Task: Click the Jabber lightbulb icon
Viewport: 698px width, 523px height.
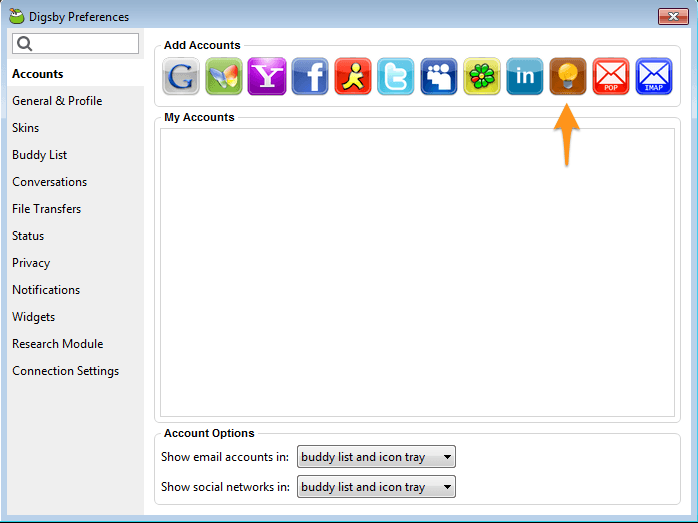Action: point(568,76)
